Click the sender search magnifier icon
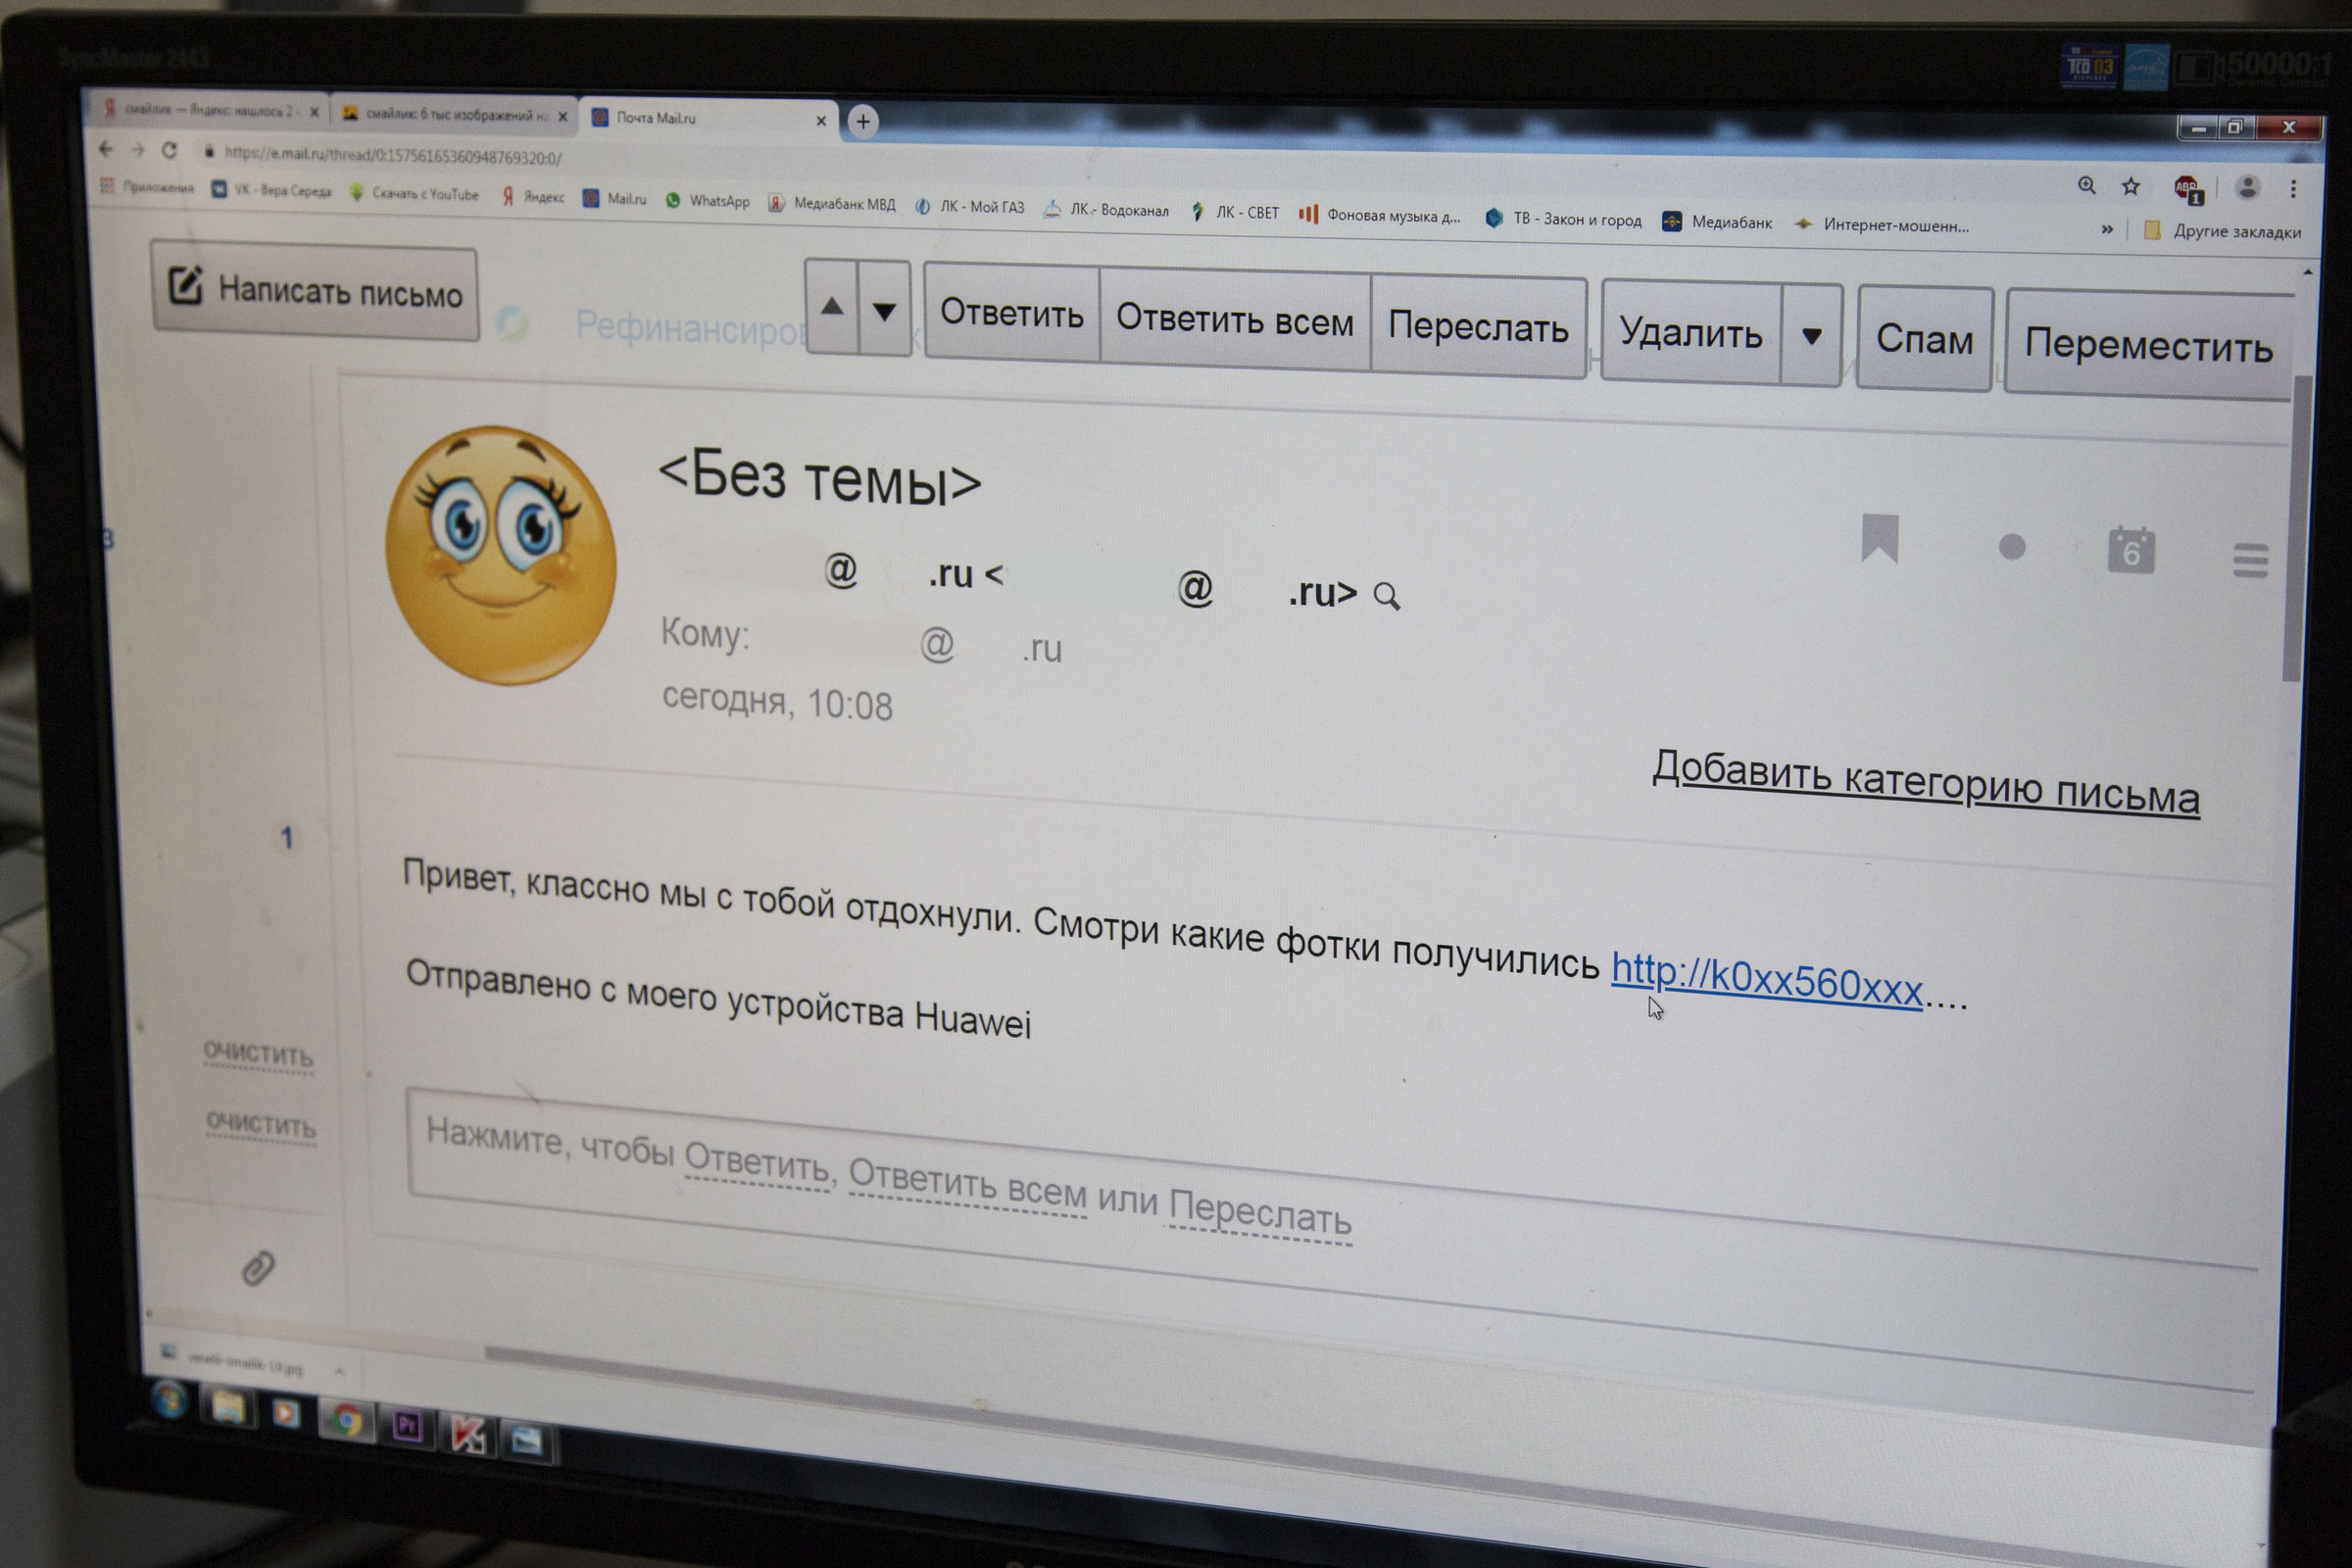 1386,597
